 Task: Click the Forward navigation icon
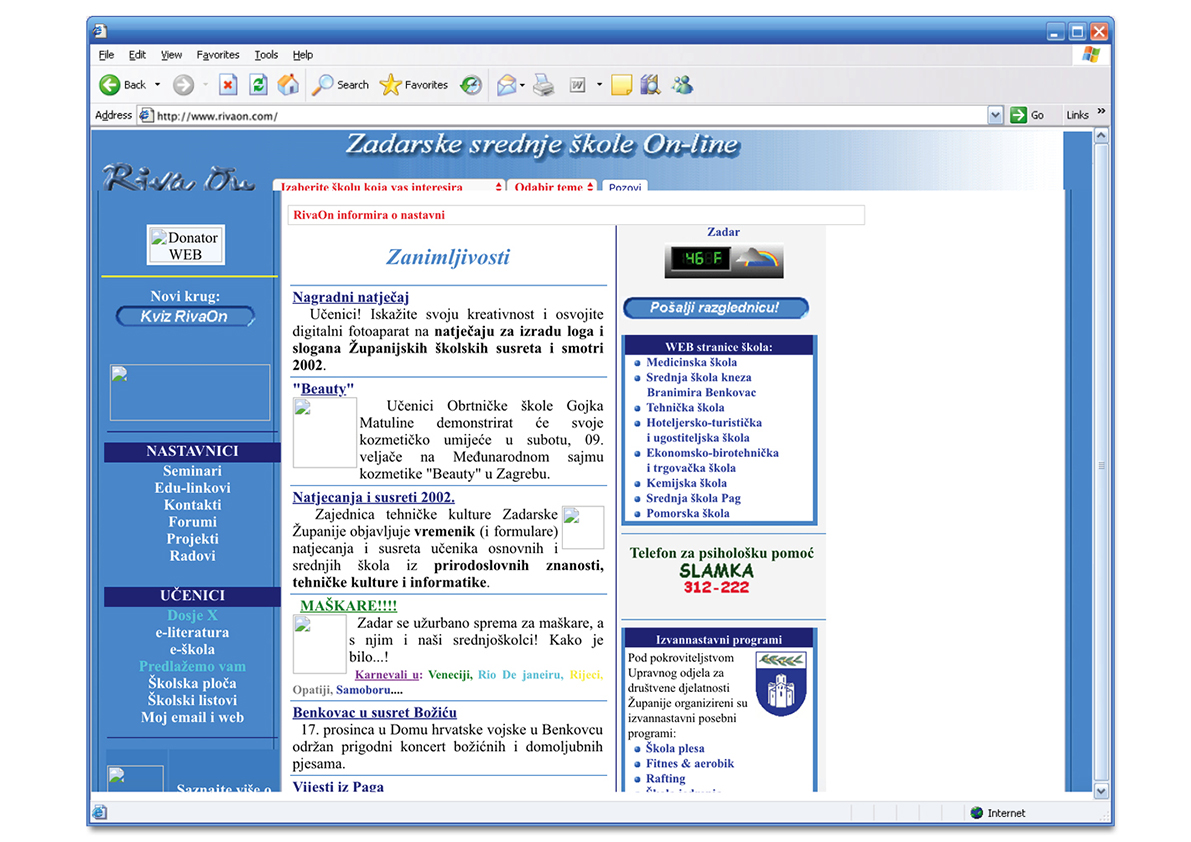coord(182,84)
